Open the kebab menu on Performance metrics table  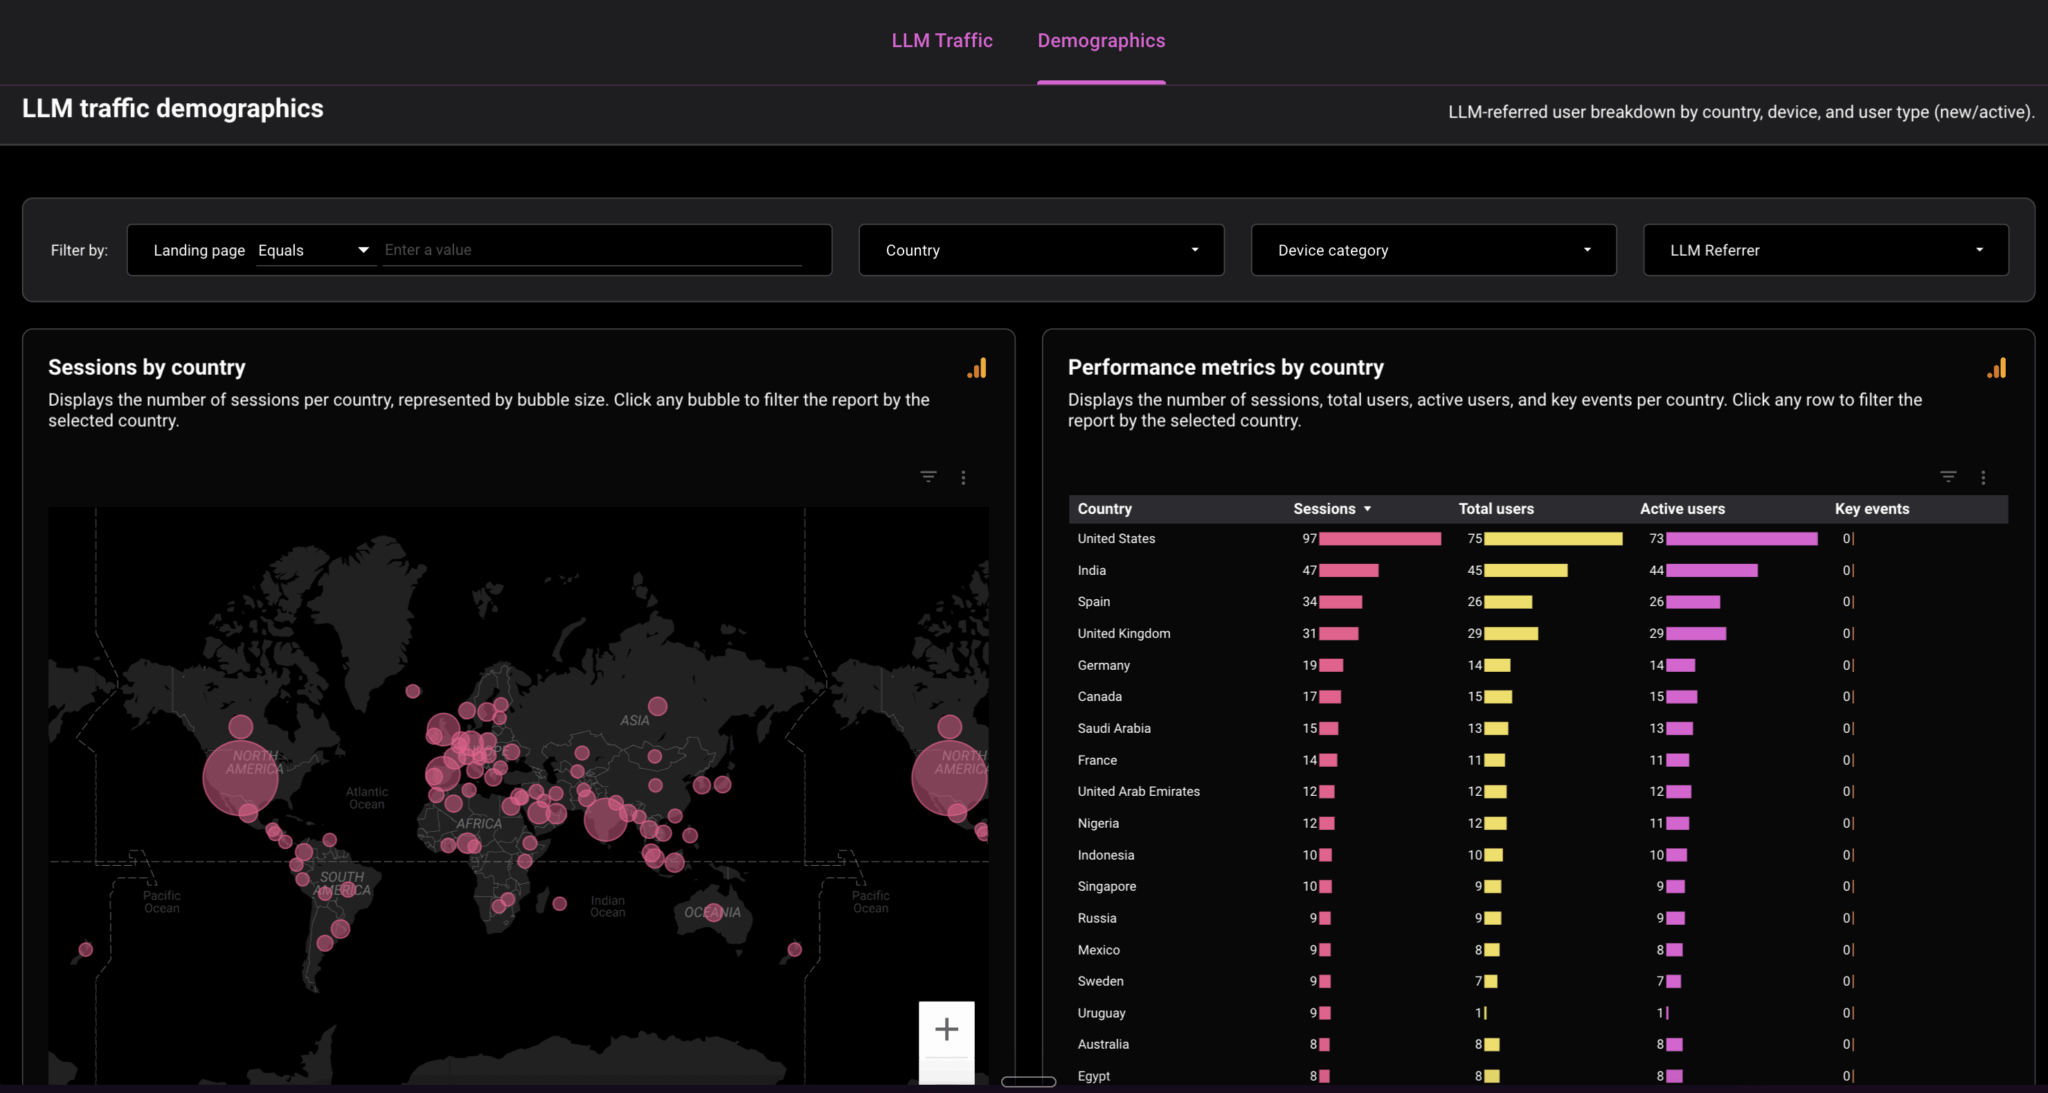tap(1984, 477)
